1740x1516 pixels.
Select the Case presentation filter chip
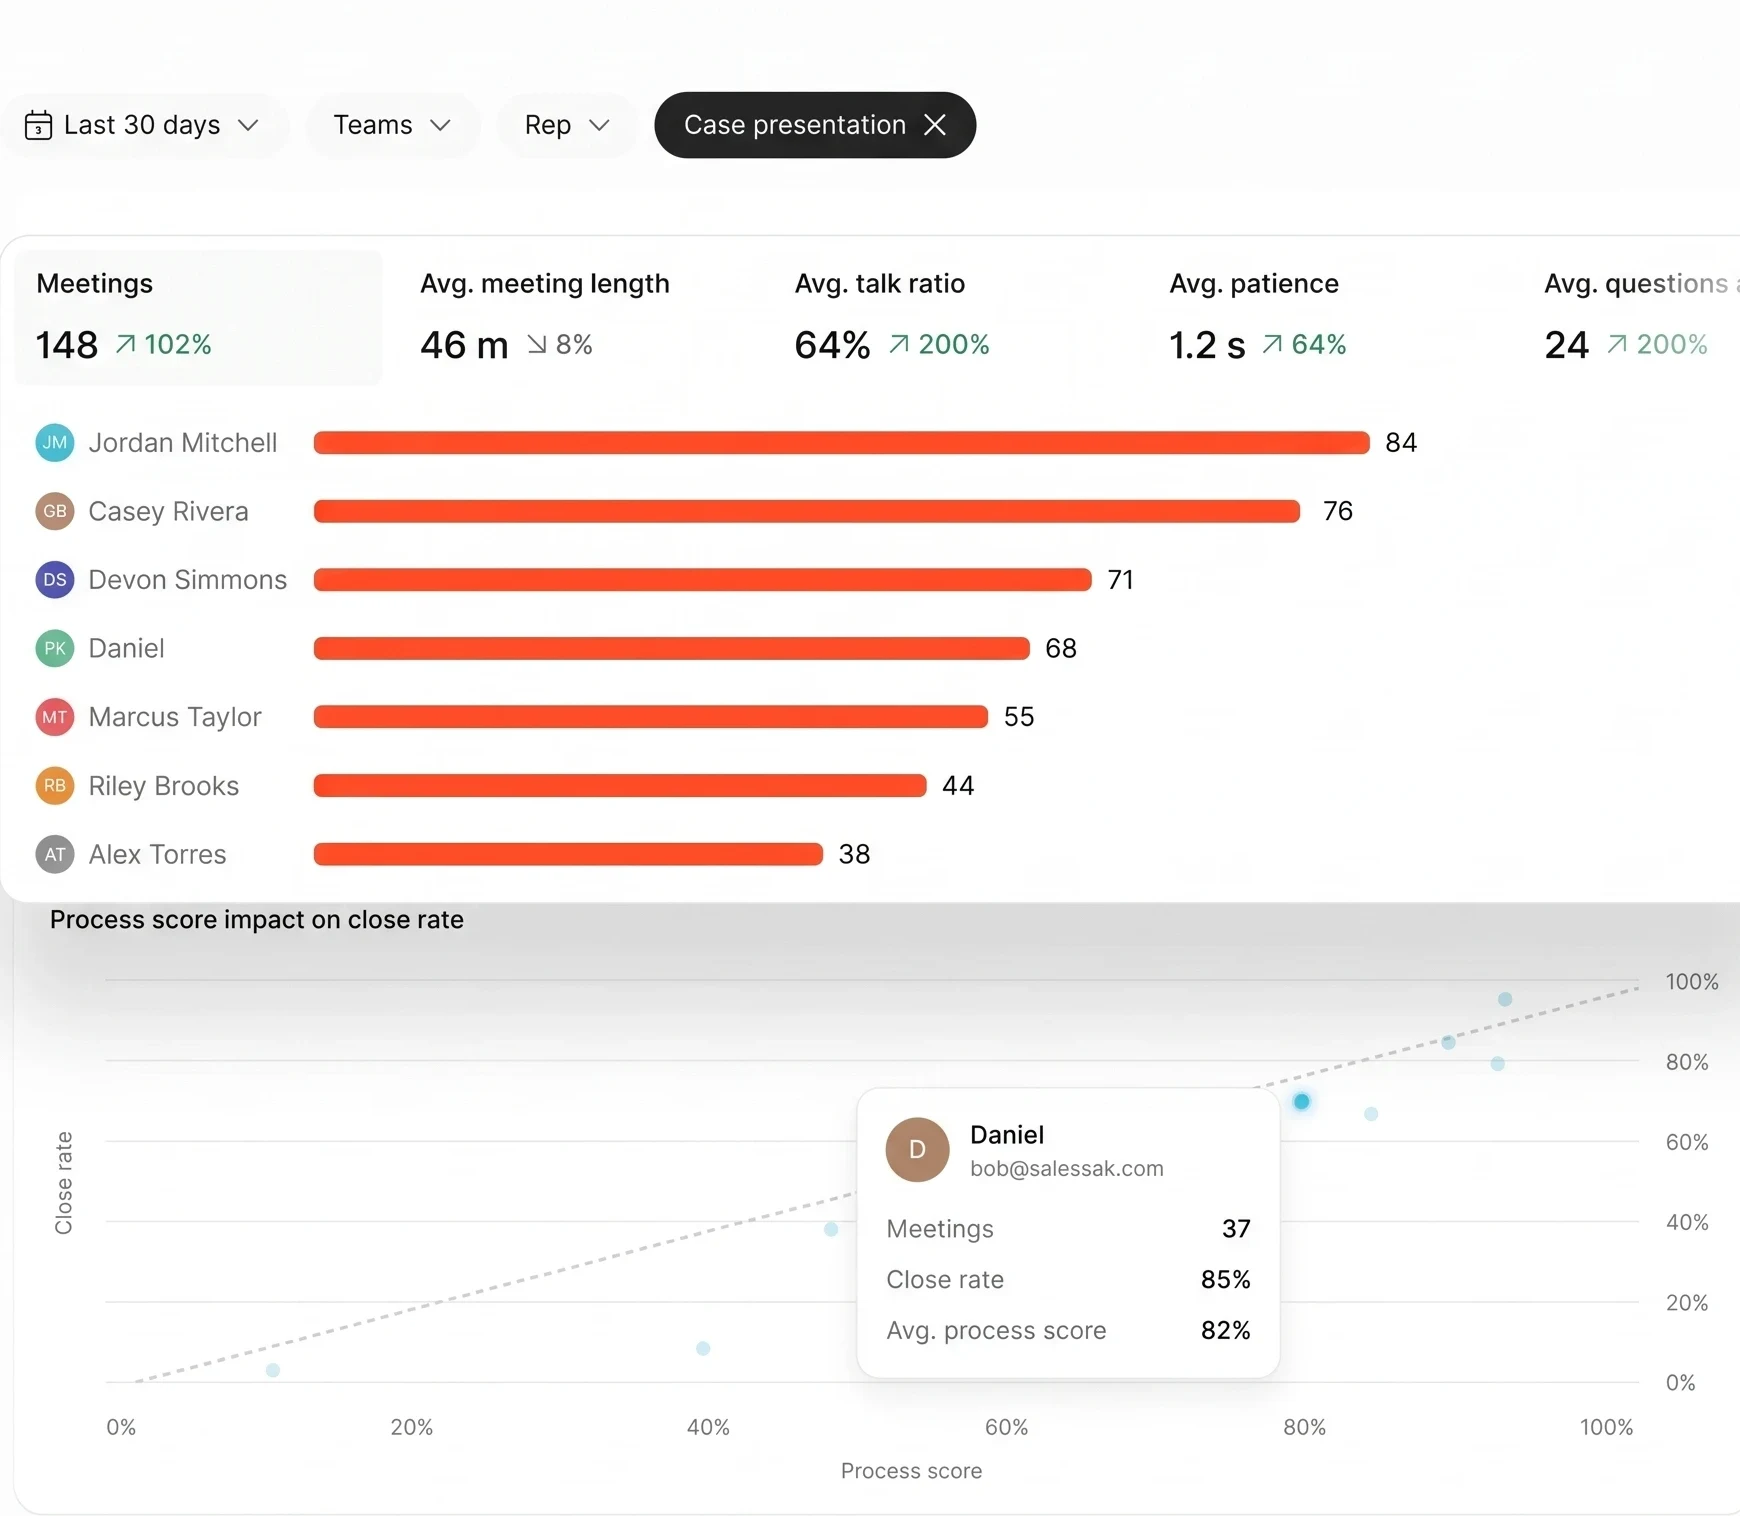[814, 125]
